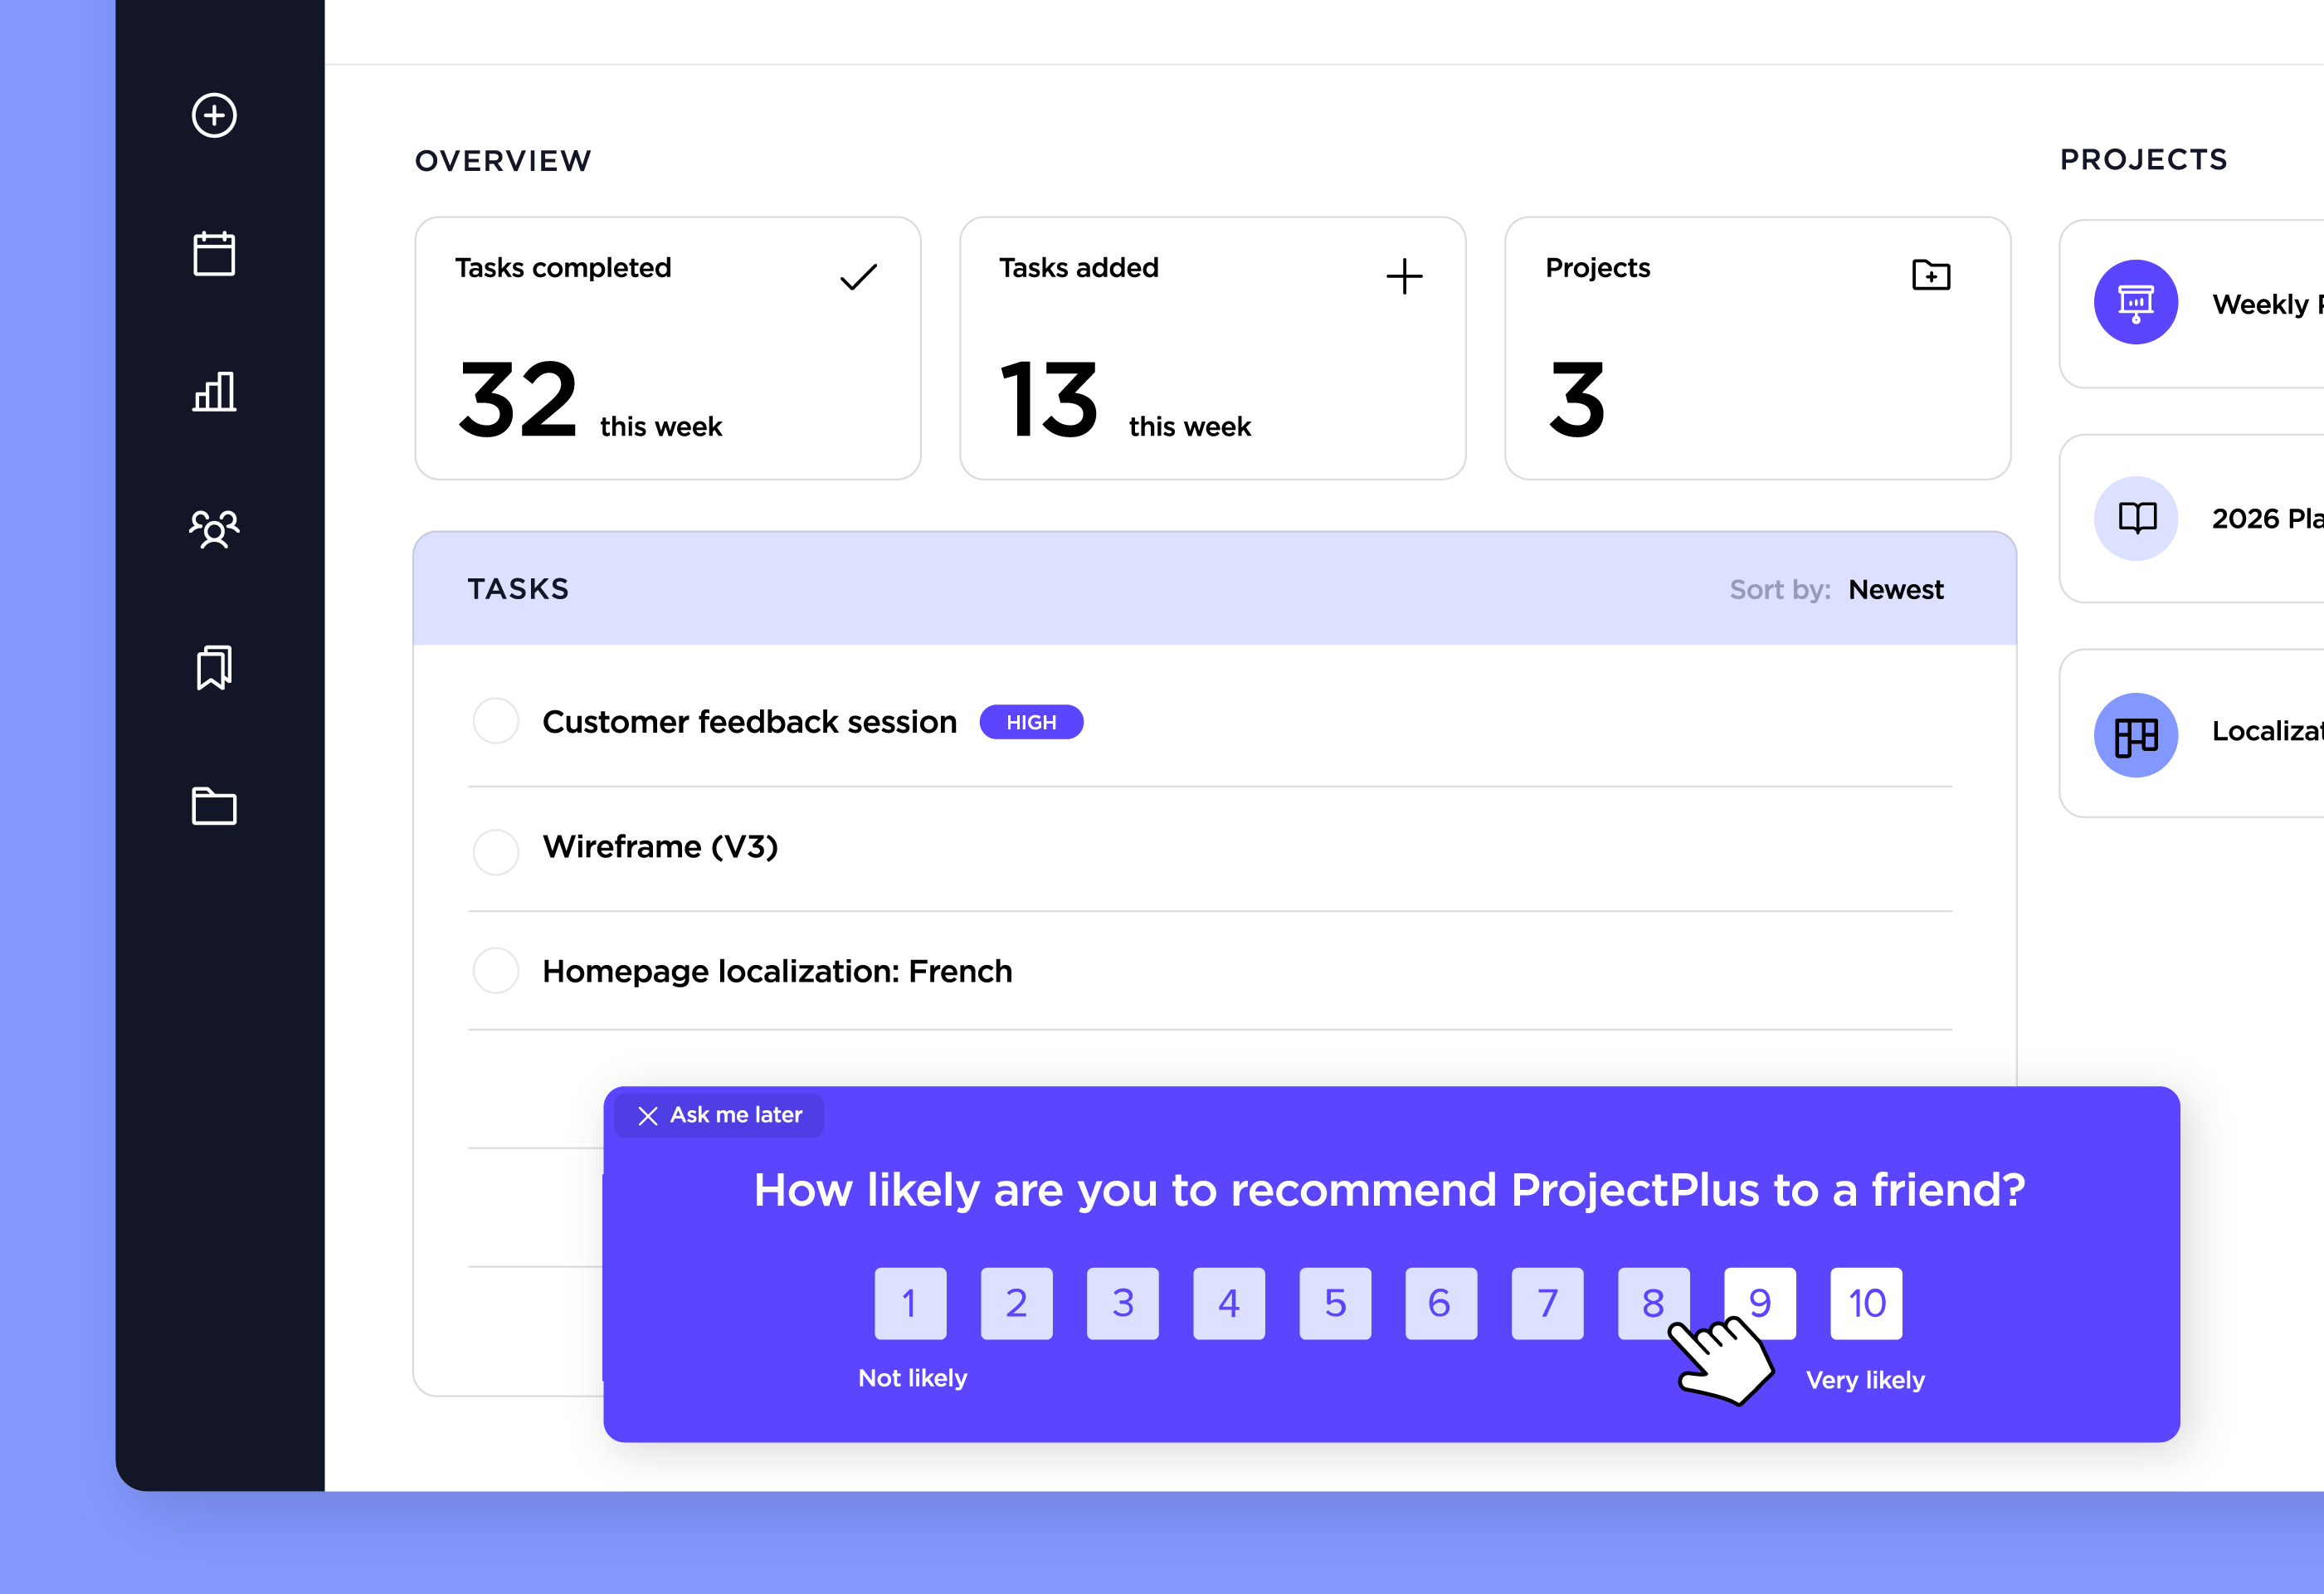This screenshot has height=1594, width=2324.
Task: Click the add project folder icon
Action: (x=1930, y=275)
